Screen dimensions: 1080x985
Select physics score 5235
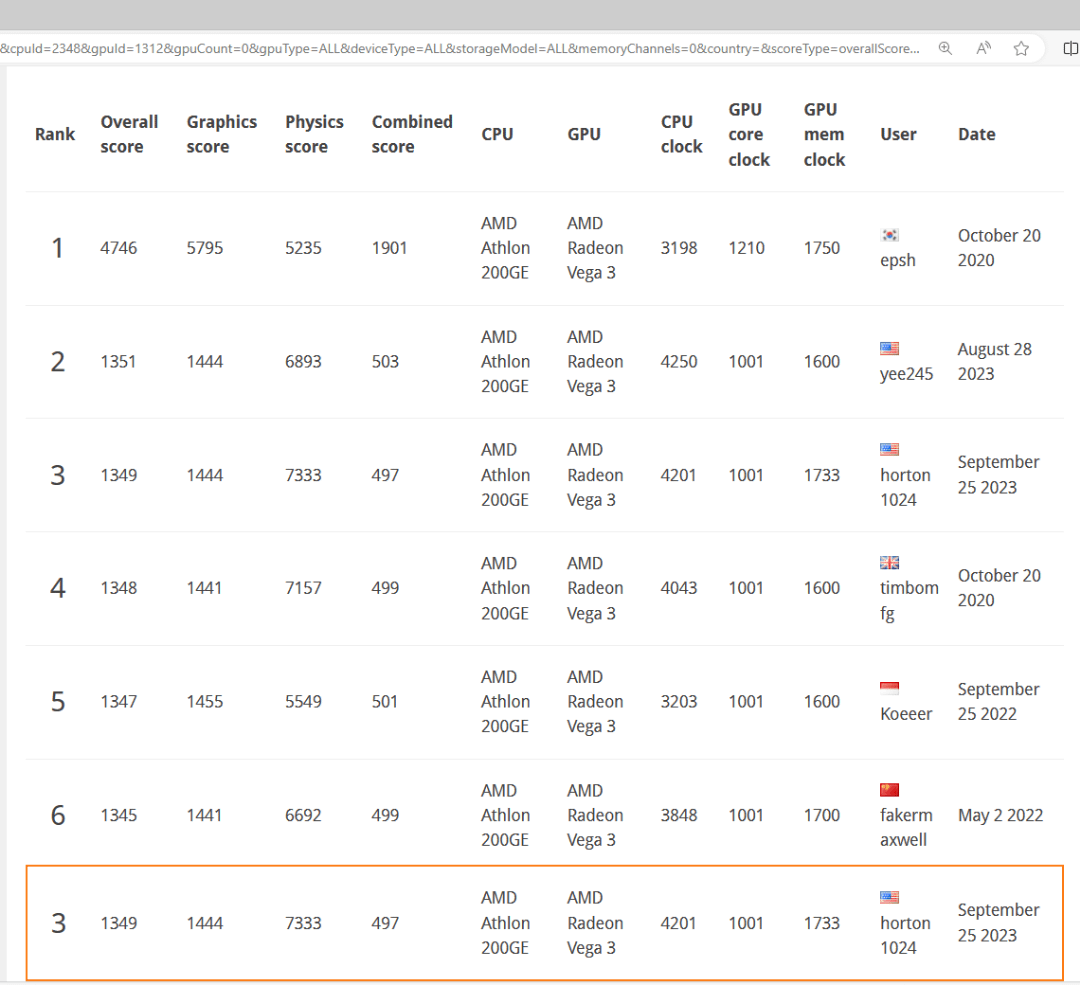(x=303, y=248)
